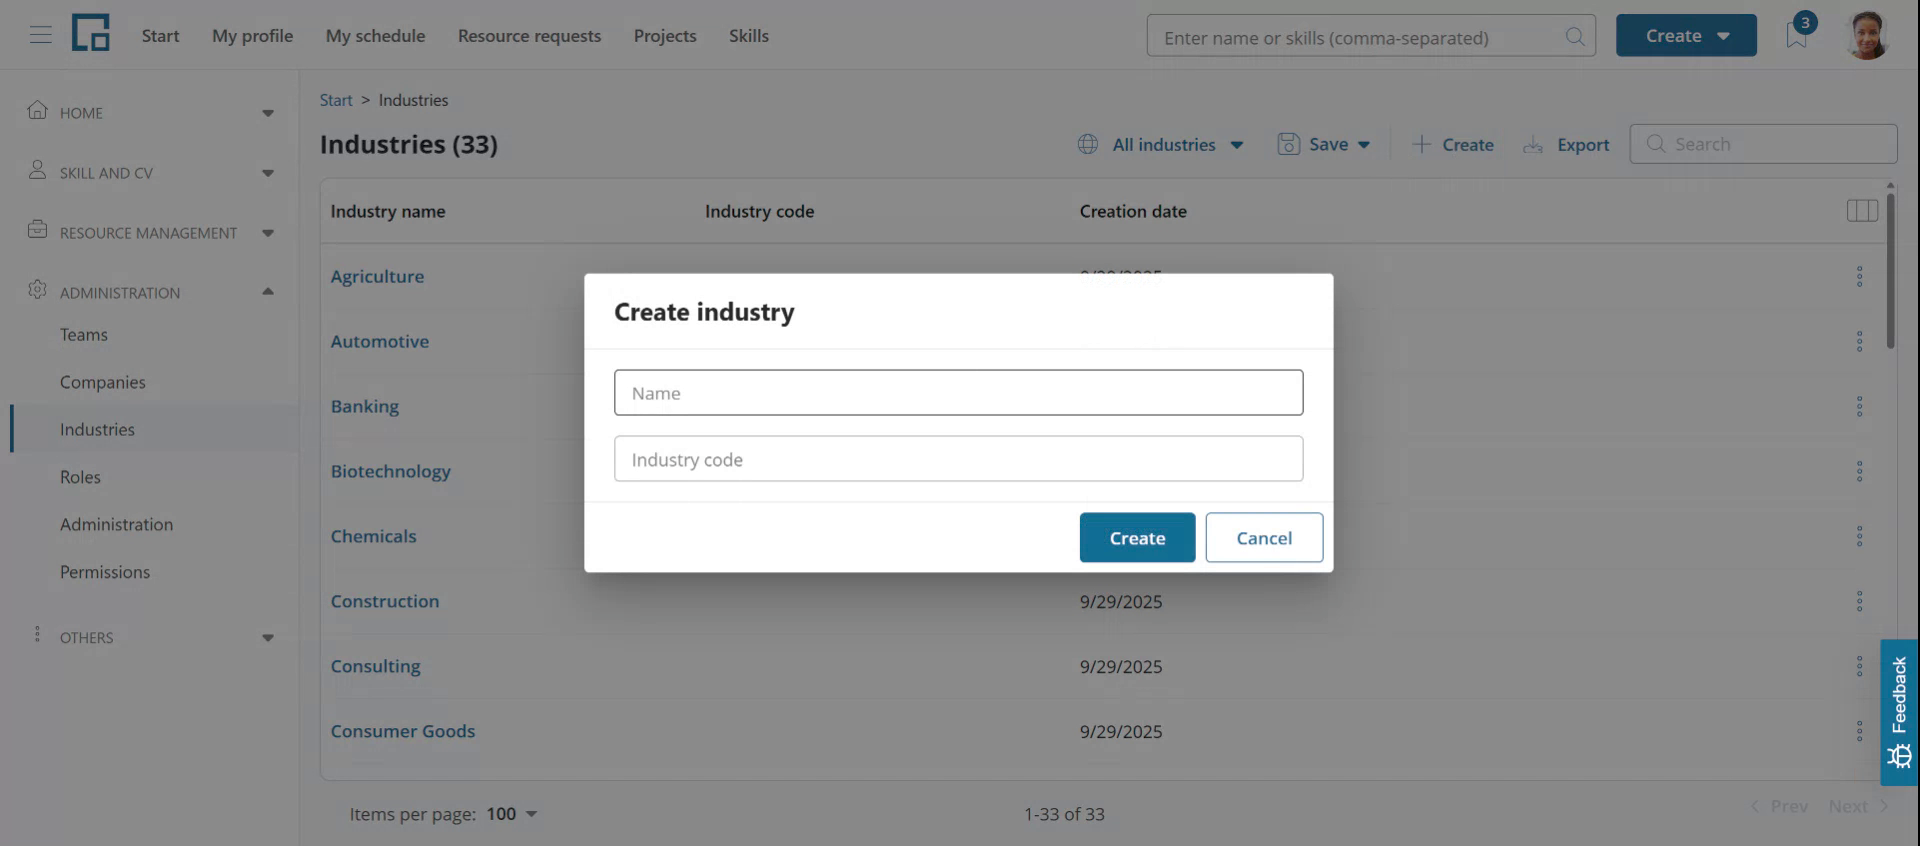Open the Feedback side tab
The height and width of the screenshot is (846, 1920).
pos(1899,712)
